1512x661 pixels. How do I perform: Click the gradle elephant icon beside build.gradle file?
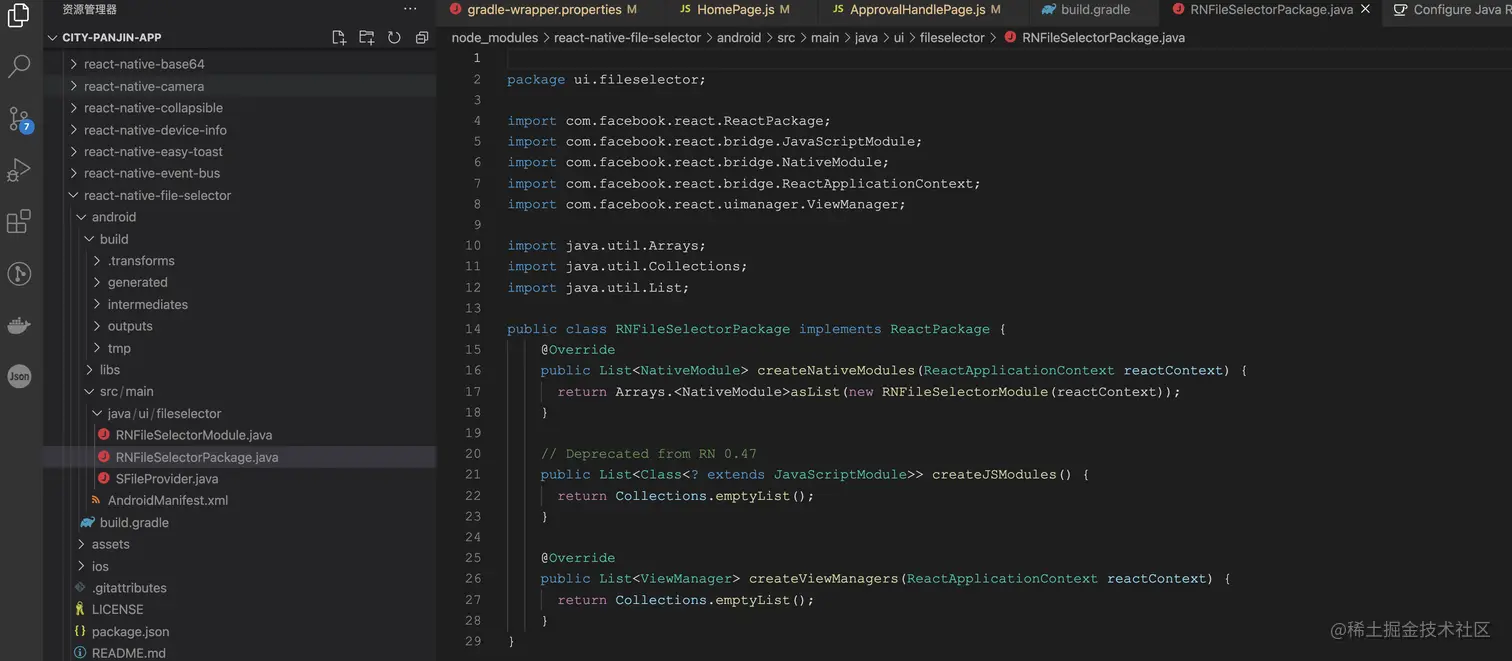point(88,522)
